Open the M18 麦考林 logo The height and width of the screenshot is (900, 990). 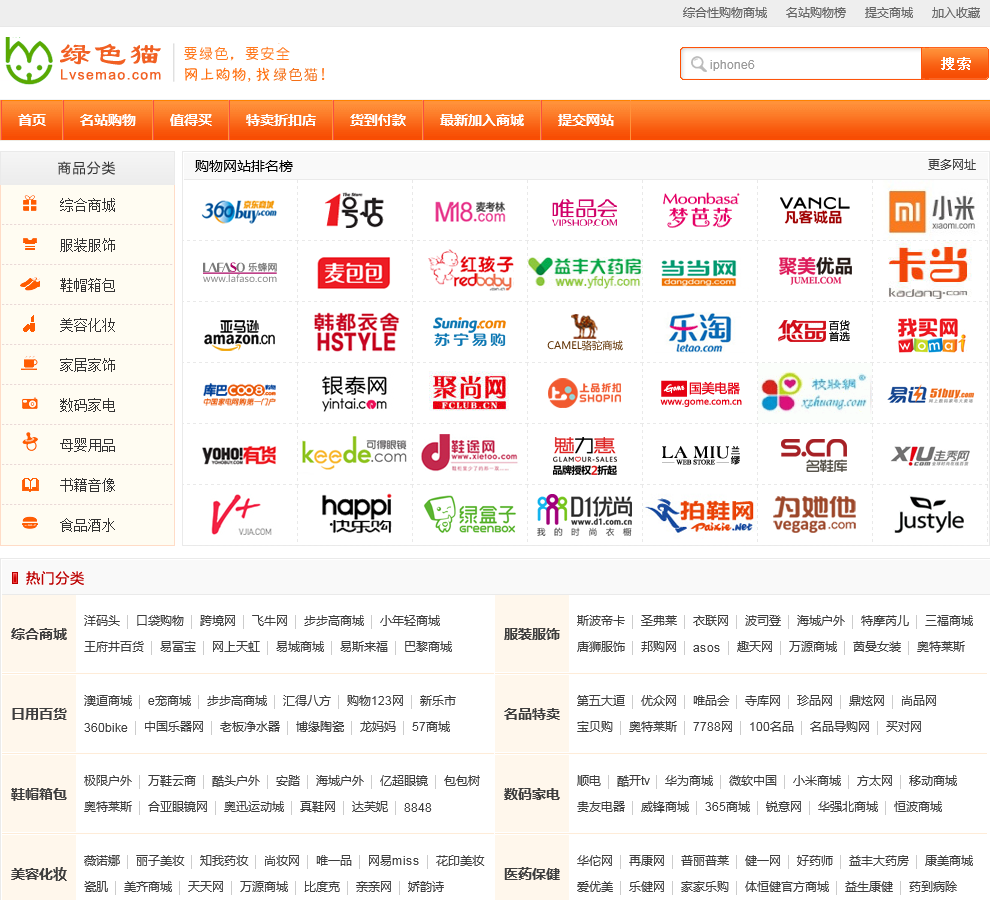pyautogui.click(x=470, y=211)
